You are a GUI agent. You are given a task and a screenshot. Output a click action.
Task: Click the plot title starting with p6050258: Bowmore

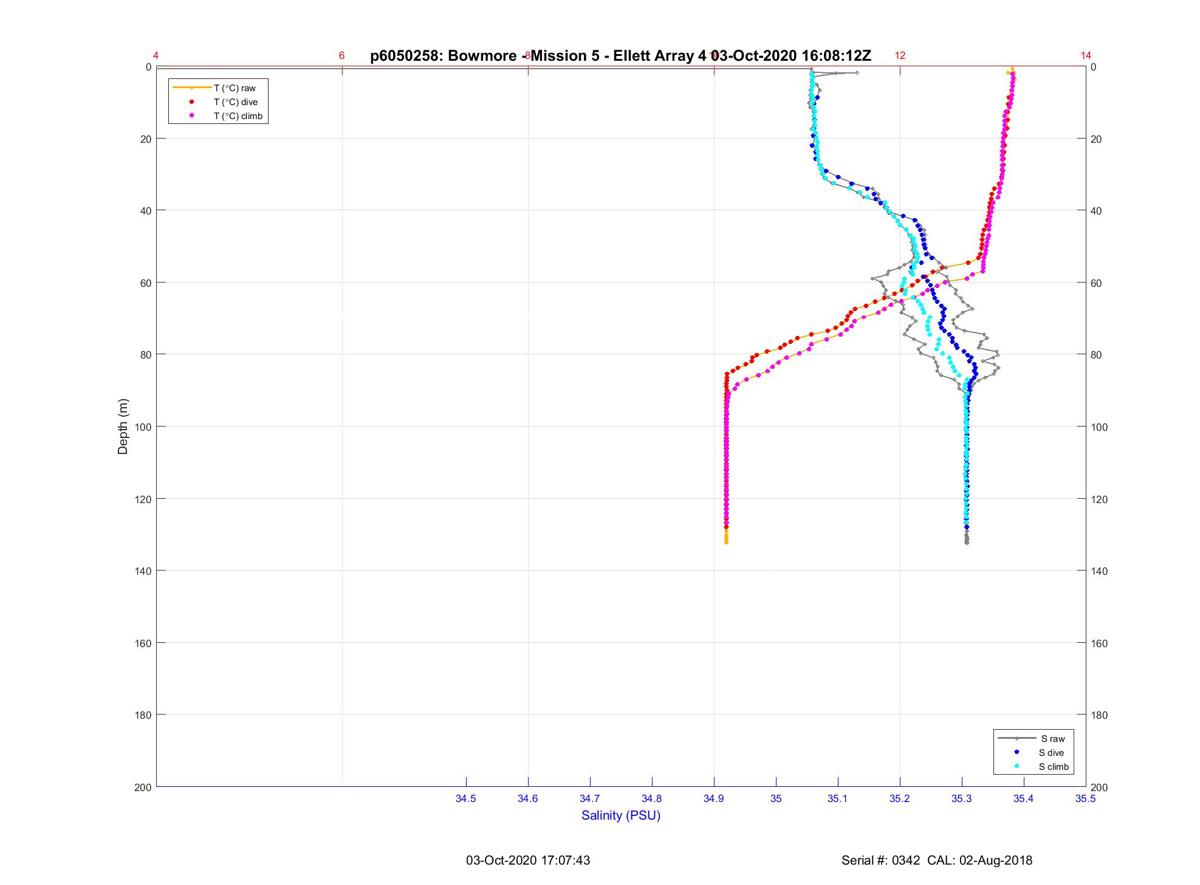coord(620,56)
